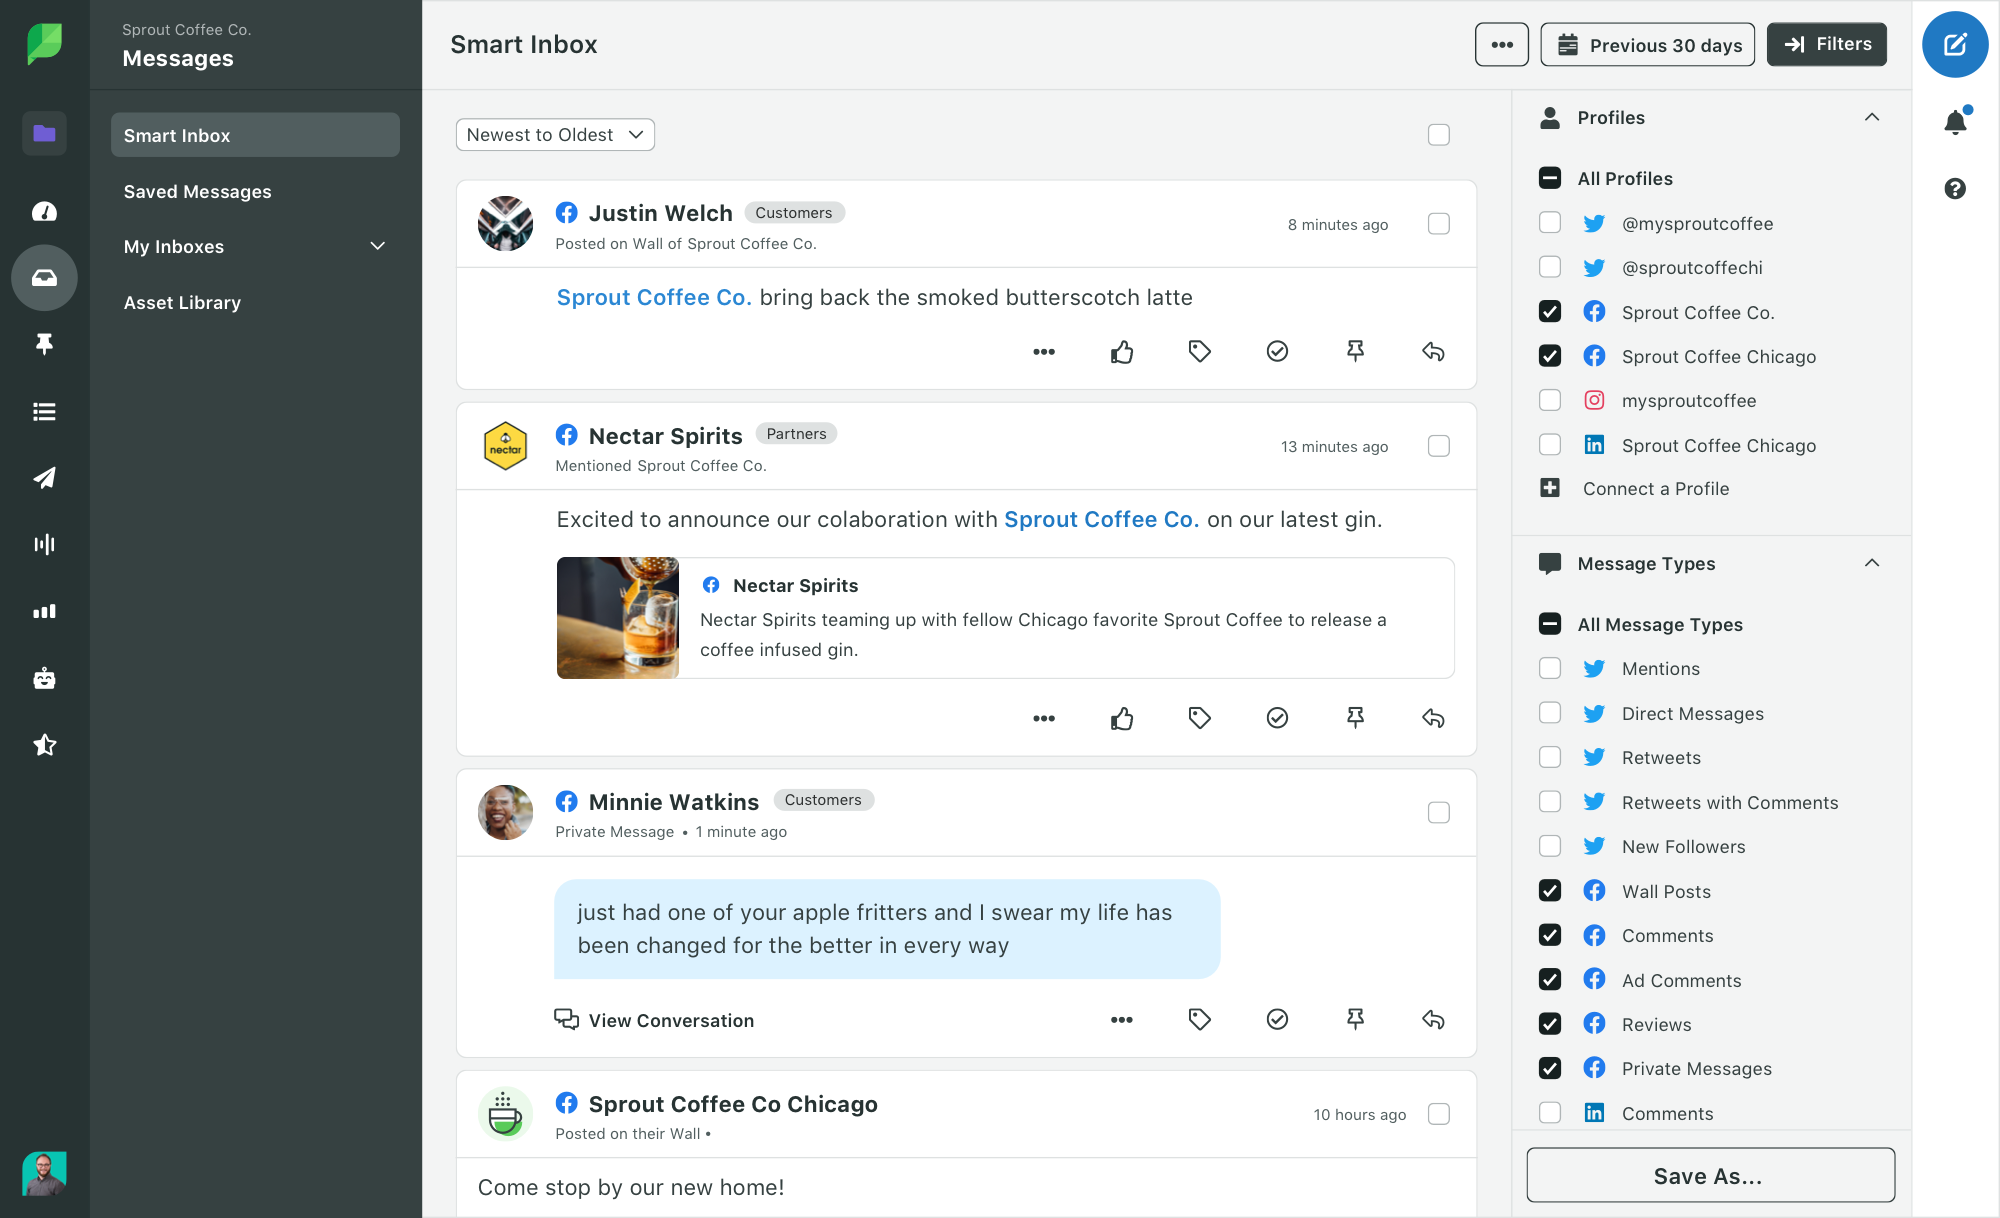Tag the Nectar Spirits message
The width and height of the screenshot is (2000, 1218).
[x=1199, y=718]
